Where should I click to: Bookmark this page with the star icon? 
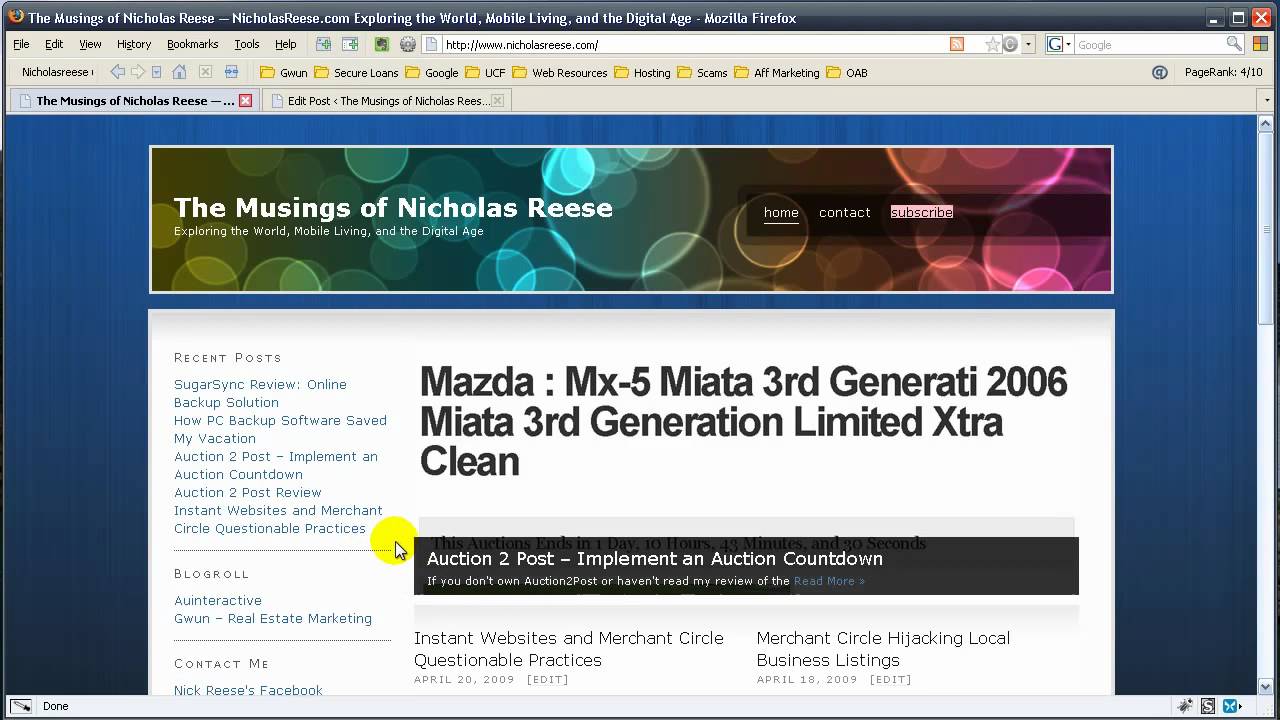click(992, 44)
